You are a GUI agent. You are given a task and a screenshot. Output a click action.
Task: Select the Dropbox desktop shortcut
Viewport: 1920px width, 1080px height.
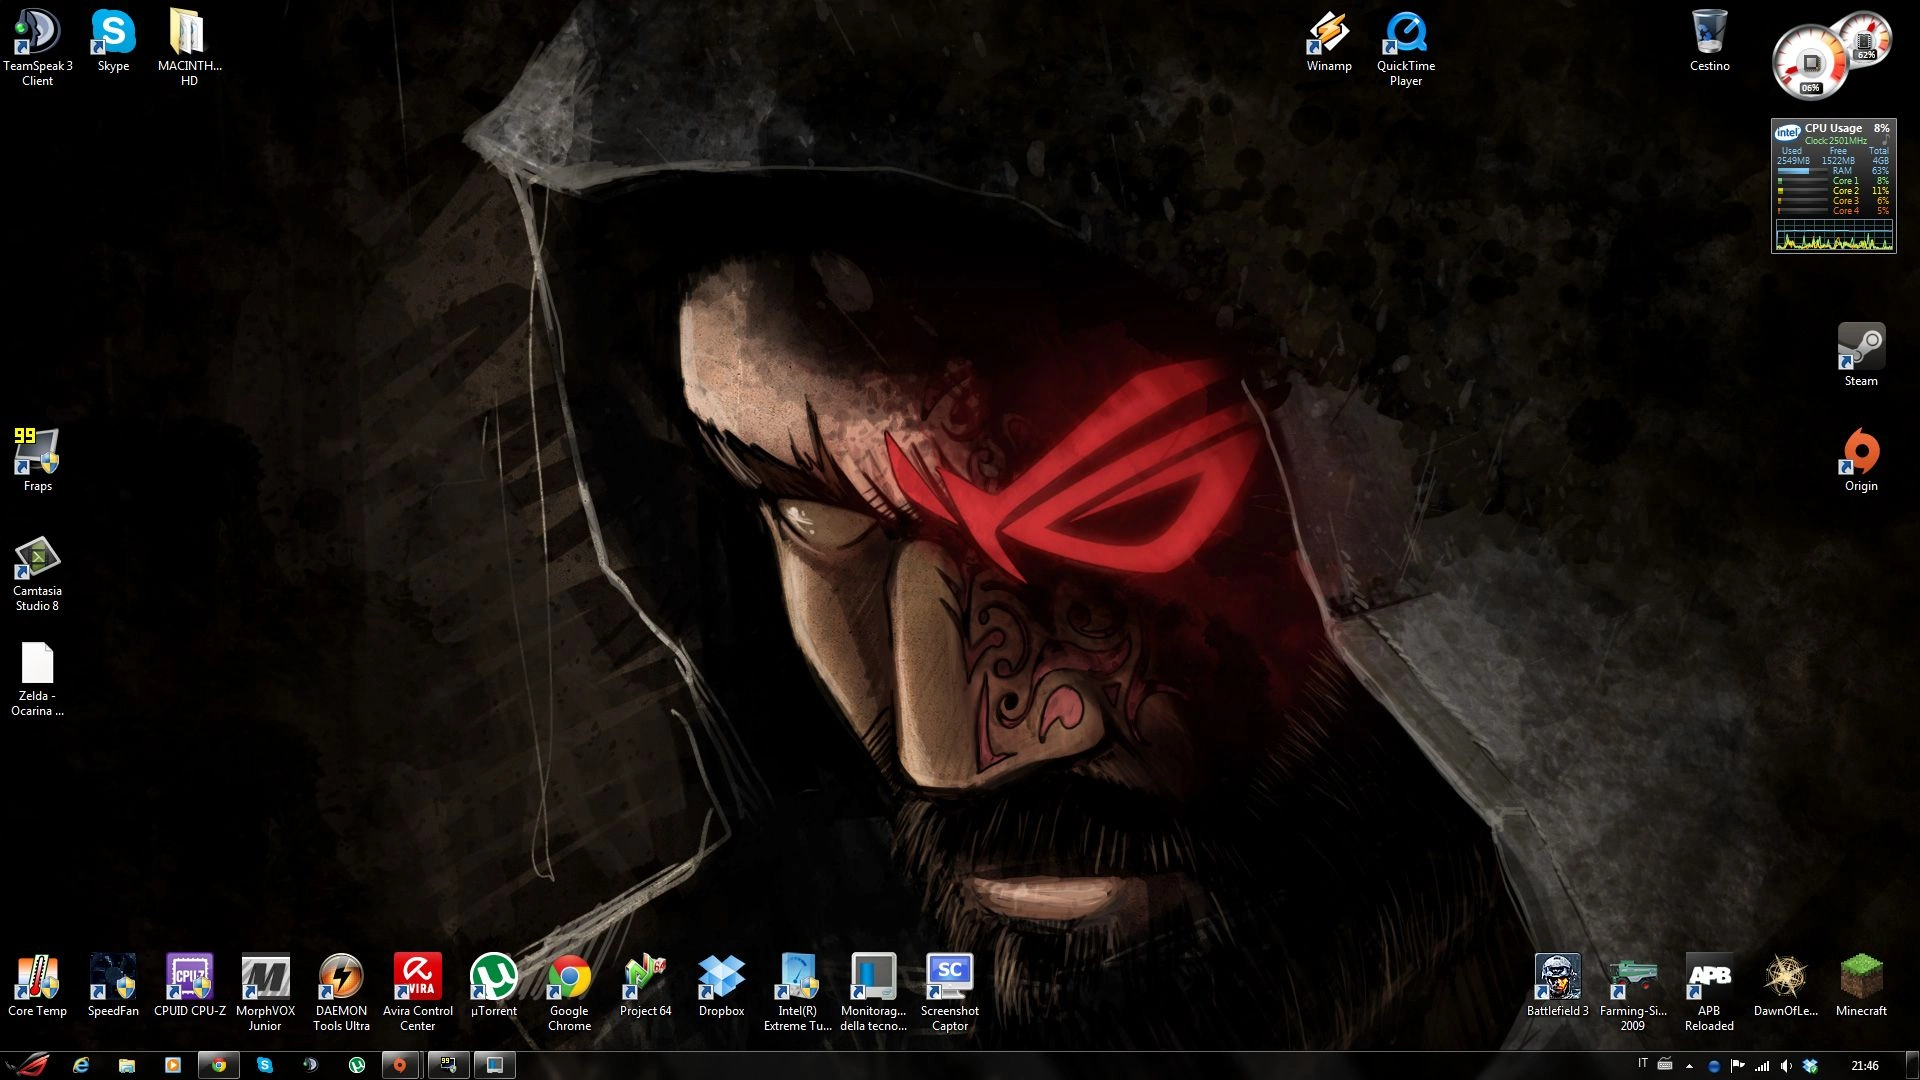coord(721,985)
